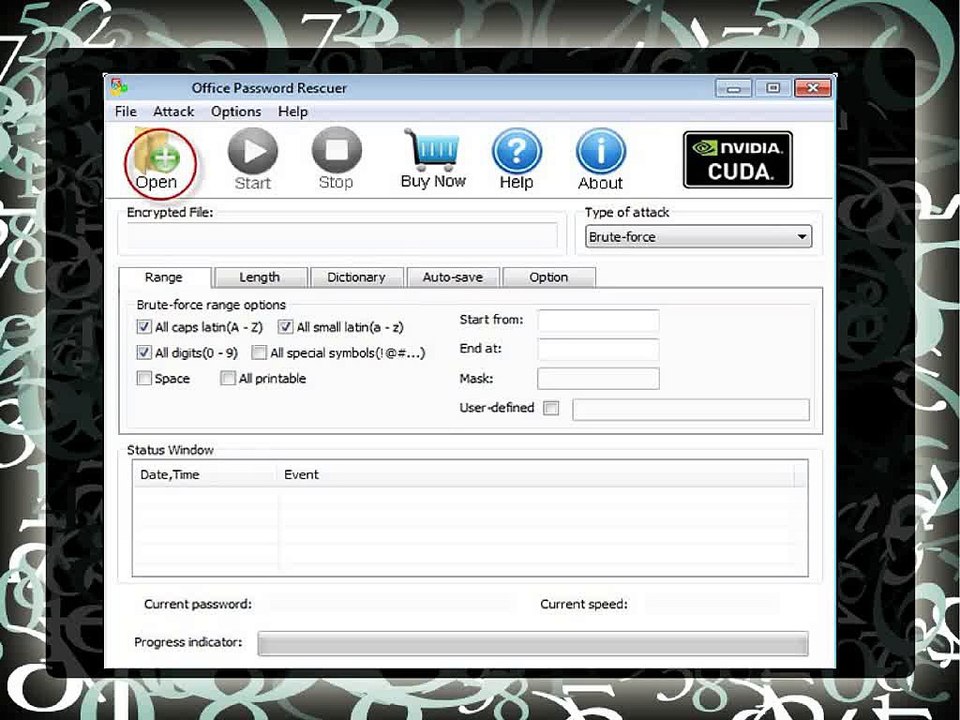Open Help with question mark icon

pyautogui.click(x=517, y=160)
